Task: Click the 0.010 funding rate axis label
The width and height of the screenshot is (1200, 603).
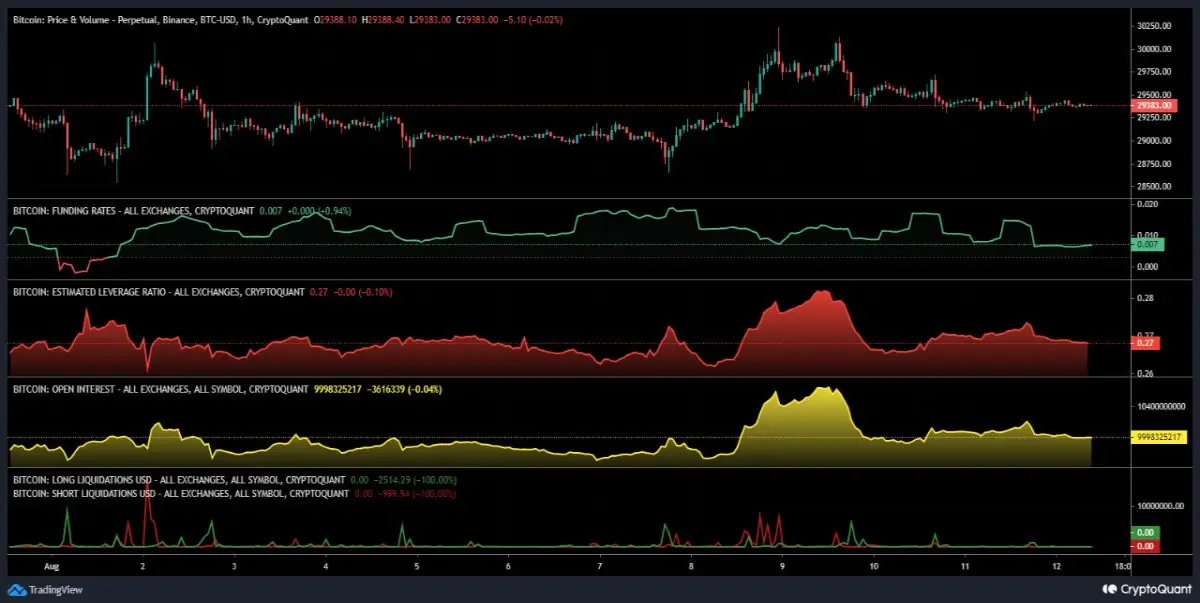Action: point(1147,235)
